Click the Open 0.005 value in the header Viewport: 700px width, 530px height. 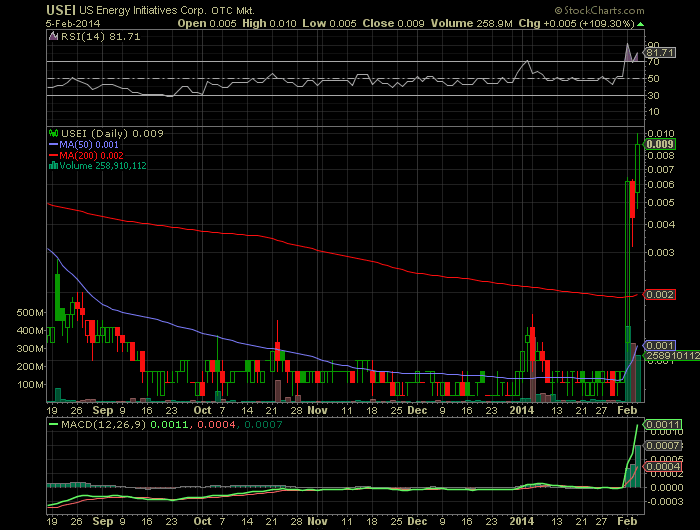207,23
